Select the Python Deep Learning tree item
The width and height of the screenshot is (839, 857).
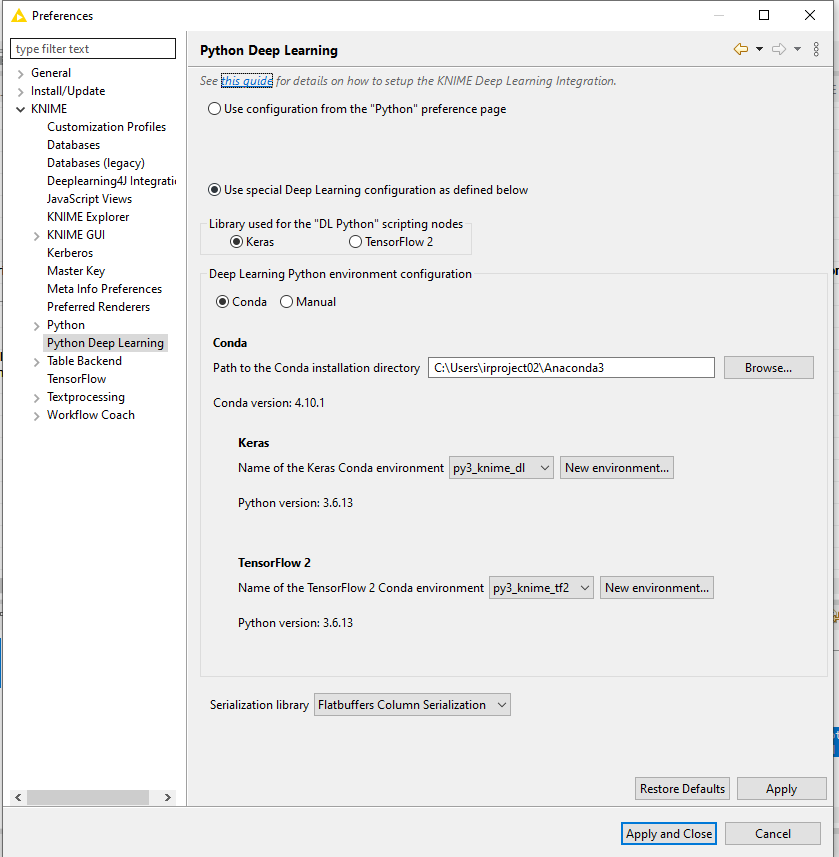[105, 343]
